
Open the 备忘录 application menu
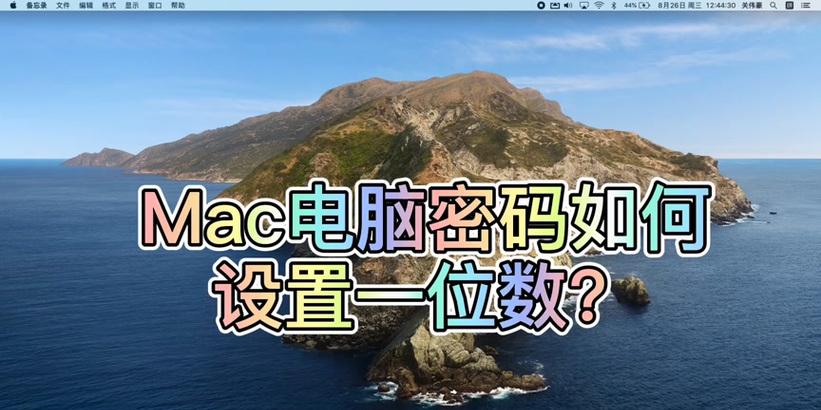(37, 5)
